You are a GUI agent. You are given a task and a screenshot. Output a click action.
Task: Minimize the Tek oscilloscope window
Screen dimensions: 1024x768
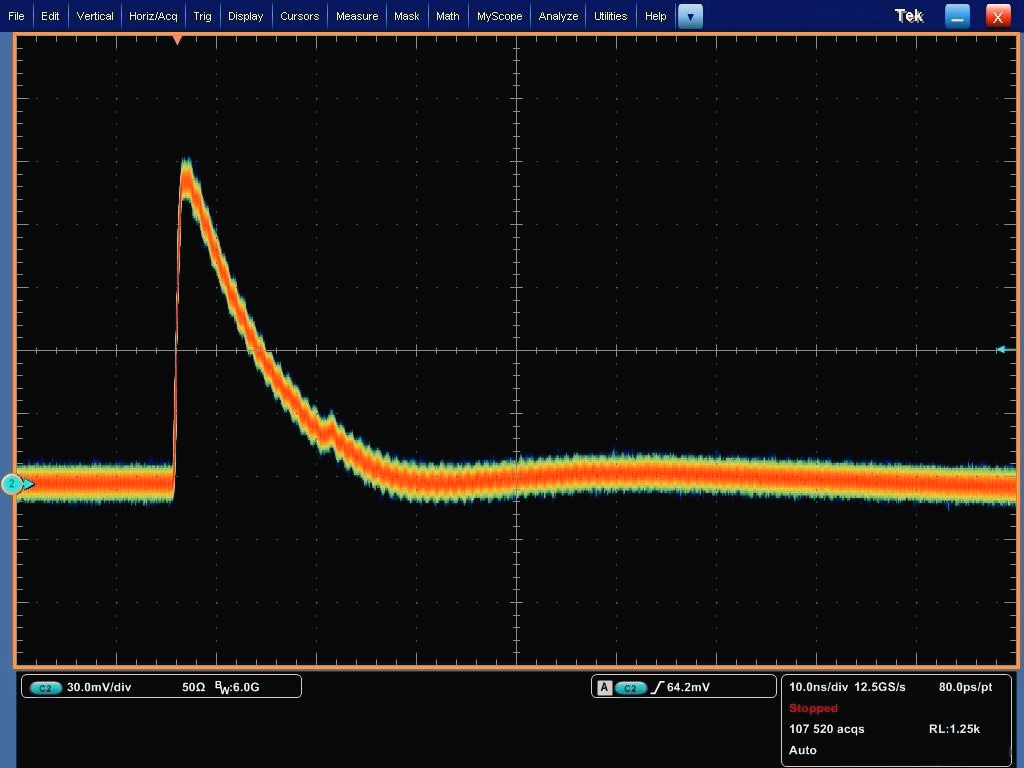point(957,17)
